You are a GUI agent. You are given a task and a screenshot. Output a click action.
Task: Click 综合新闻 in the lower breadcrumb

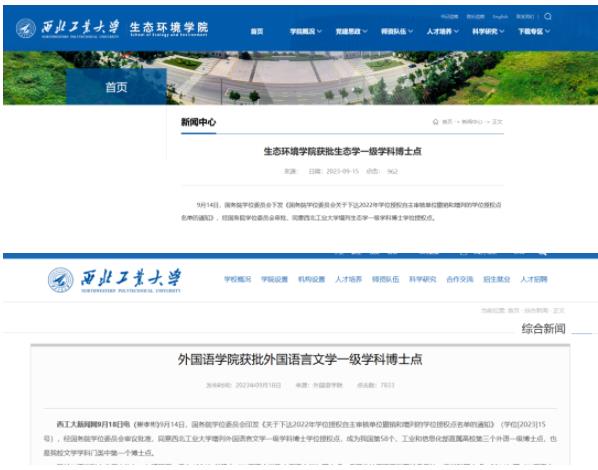pos(536,311)
